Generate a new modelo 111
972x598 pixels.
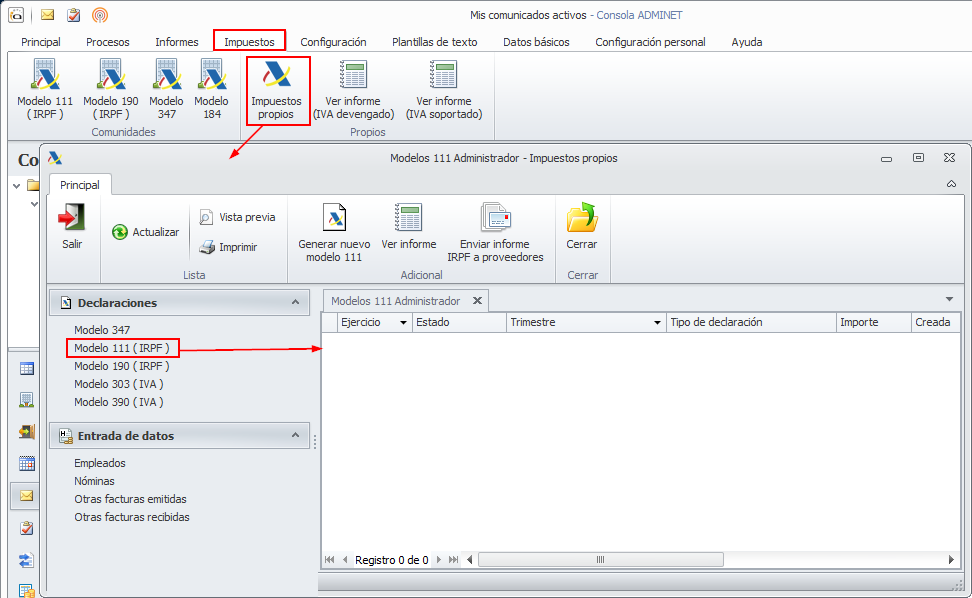334,232
